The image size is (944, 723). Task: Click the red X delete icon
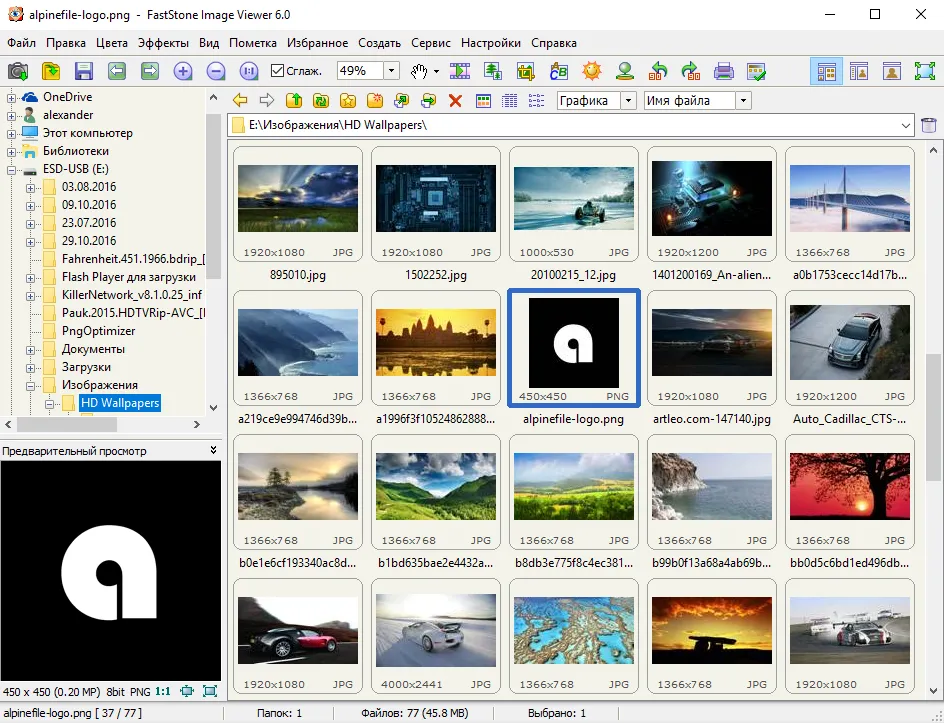click(x=456, y=101)
